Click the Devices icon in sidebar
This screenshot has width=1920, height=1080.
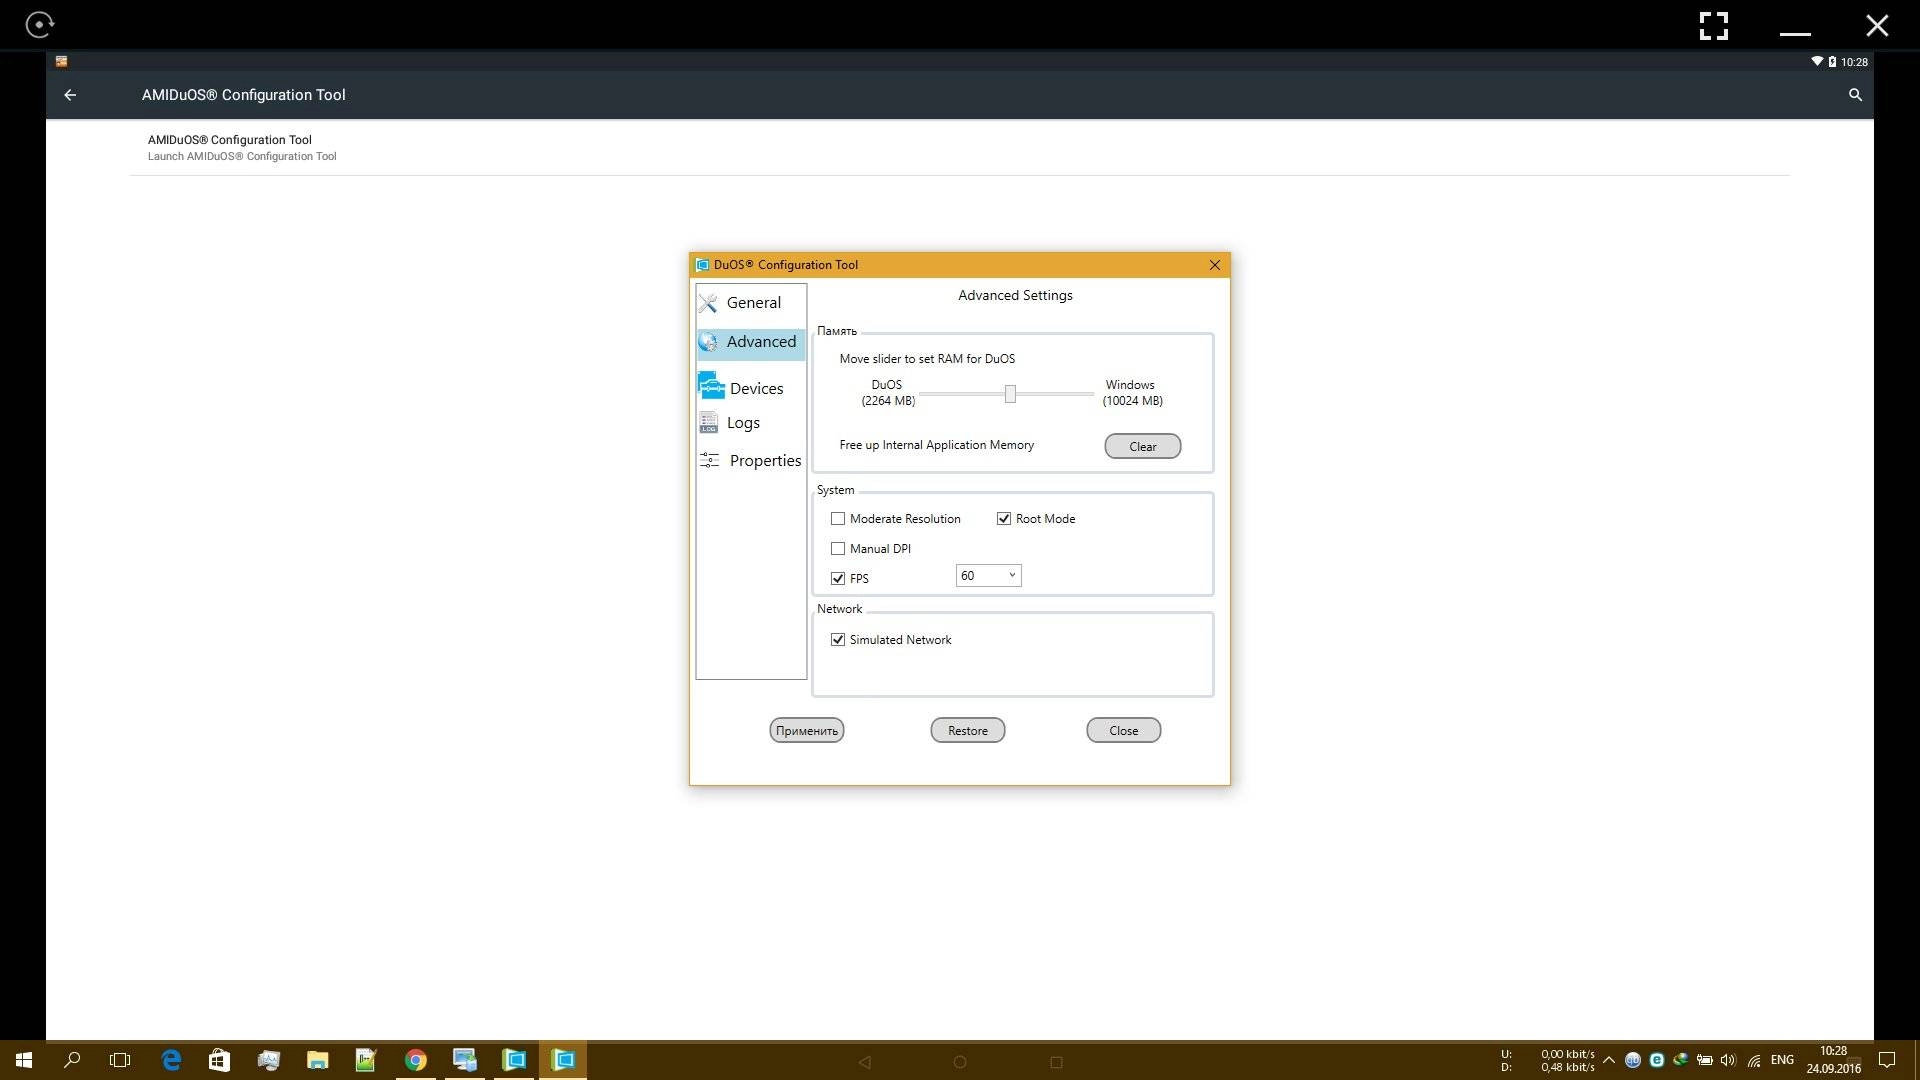coord(711,386)
